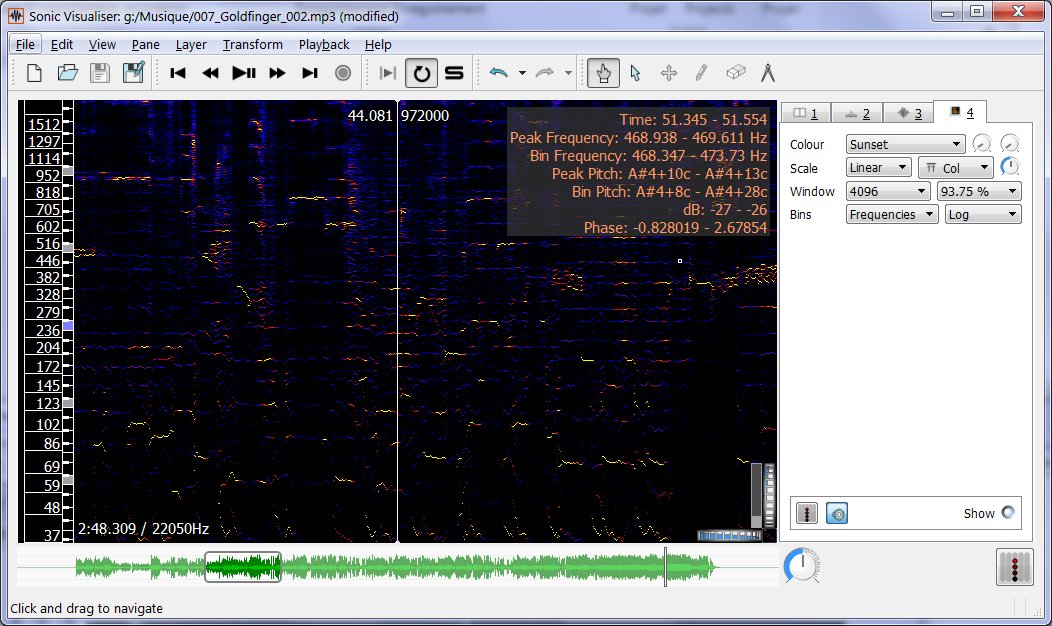Switch to layer tab 1
Screen dimensions: 1052x626
(806, 113)
